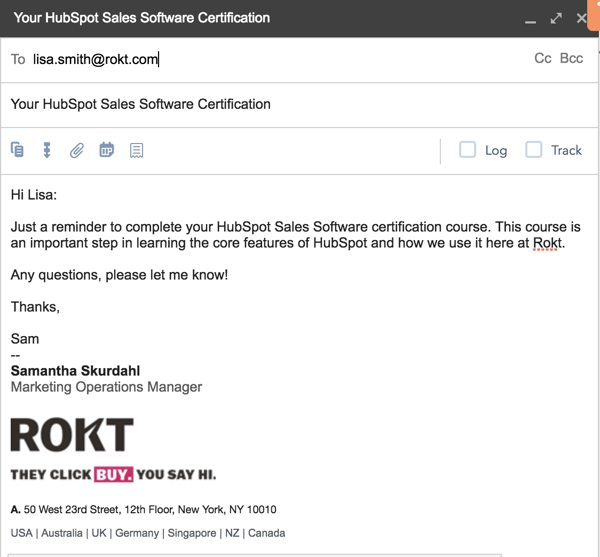
Task: Add Cc recipients
Action: [x=543, y=59]
